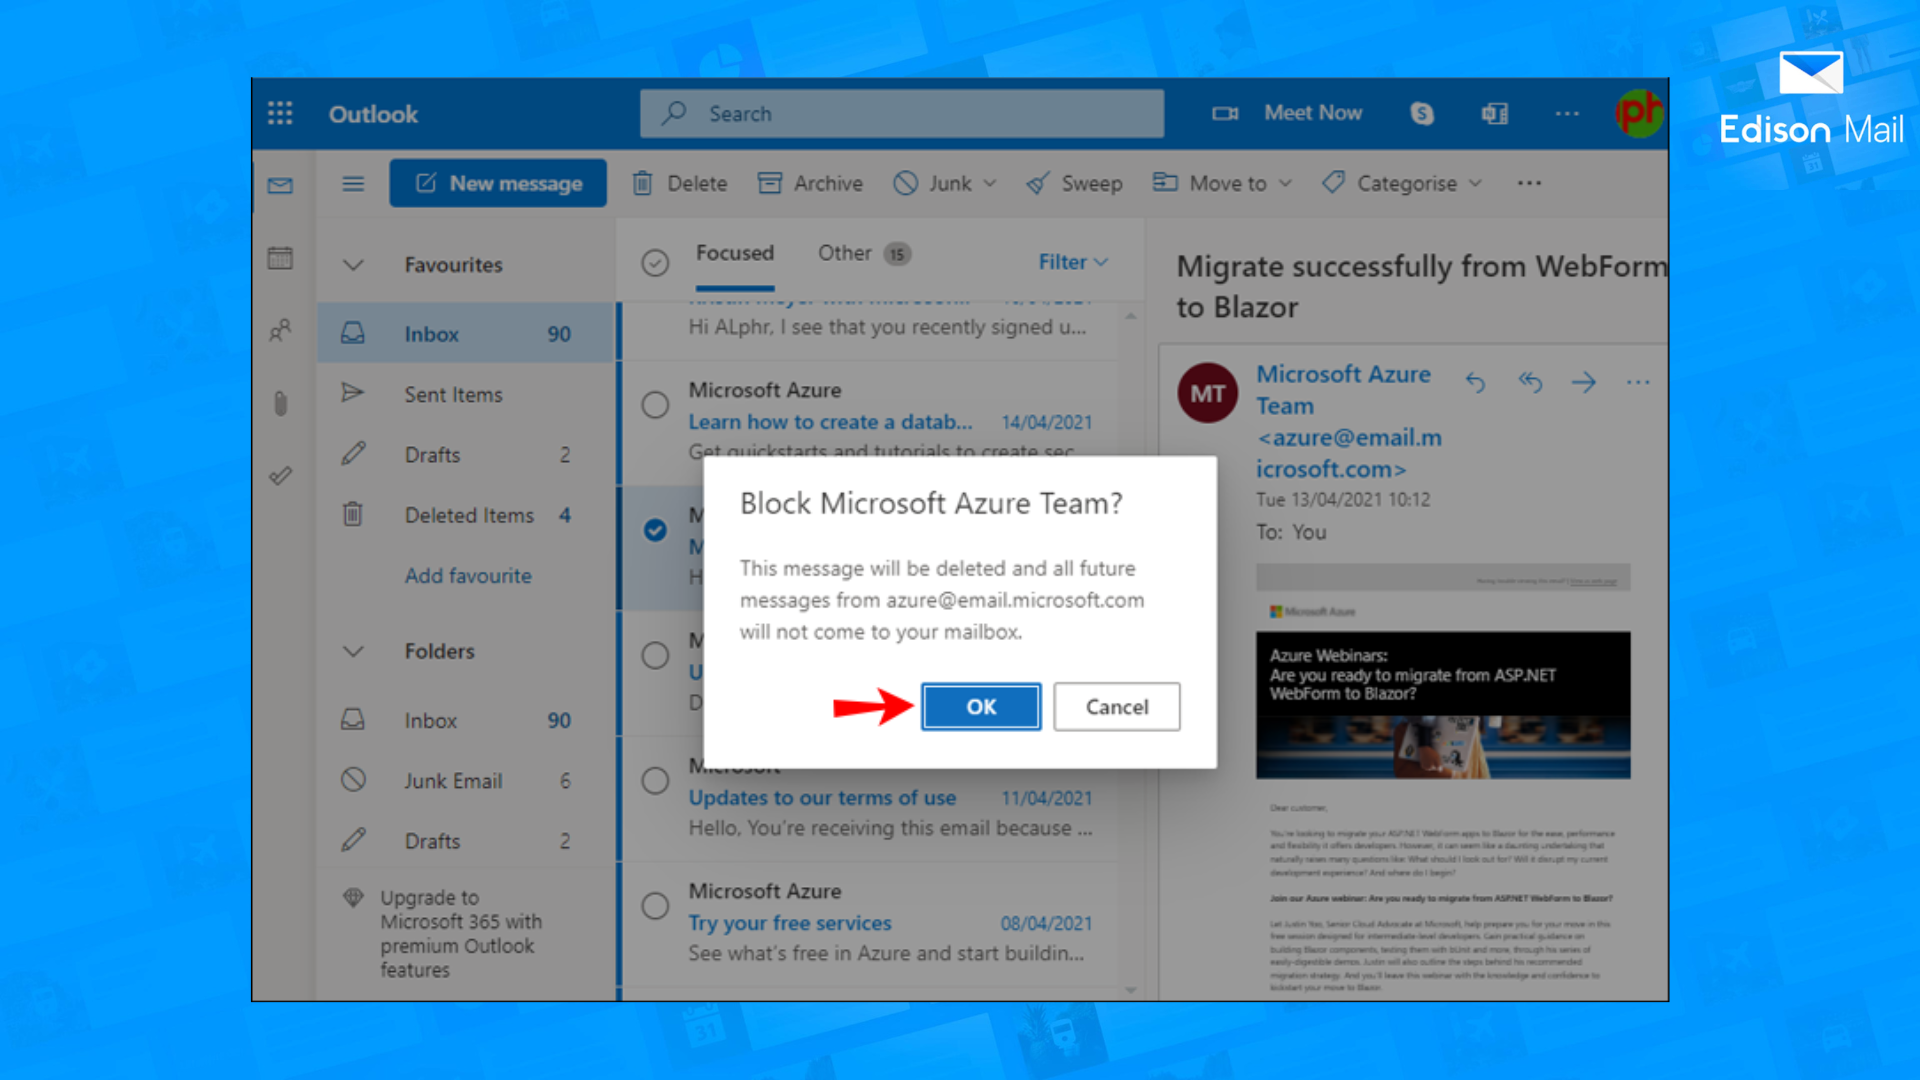Open the Microsoft 365 app launcher grid
Image resolution: width=1920 pixels, height=1080 pixels.
281,113
